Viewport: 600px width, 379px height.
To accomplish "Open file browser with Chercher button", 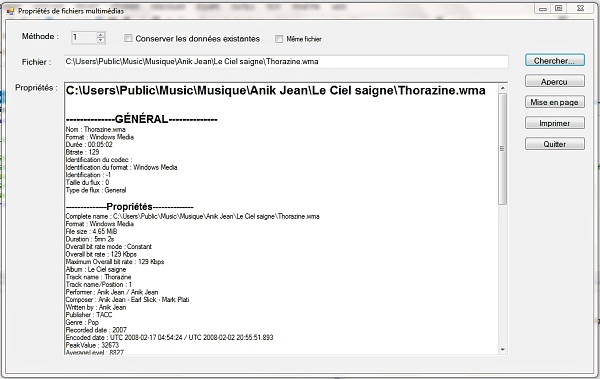I will click(x=555, y=60).
